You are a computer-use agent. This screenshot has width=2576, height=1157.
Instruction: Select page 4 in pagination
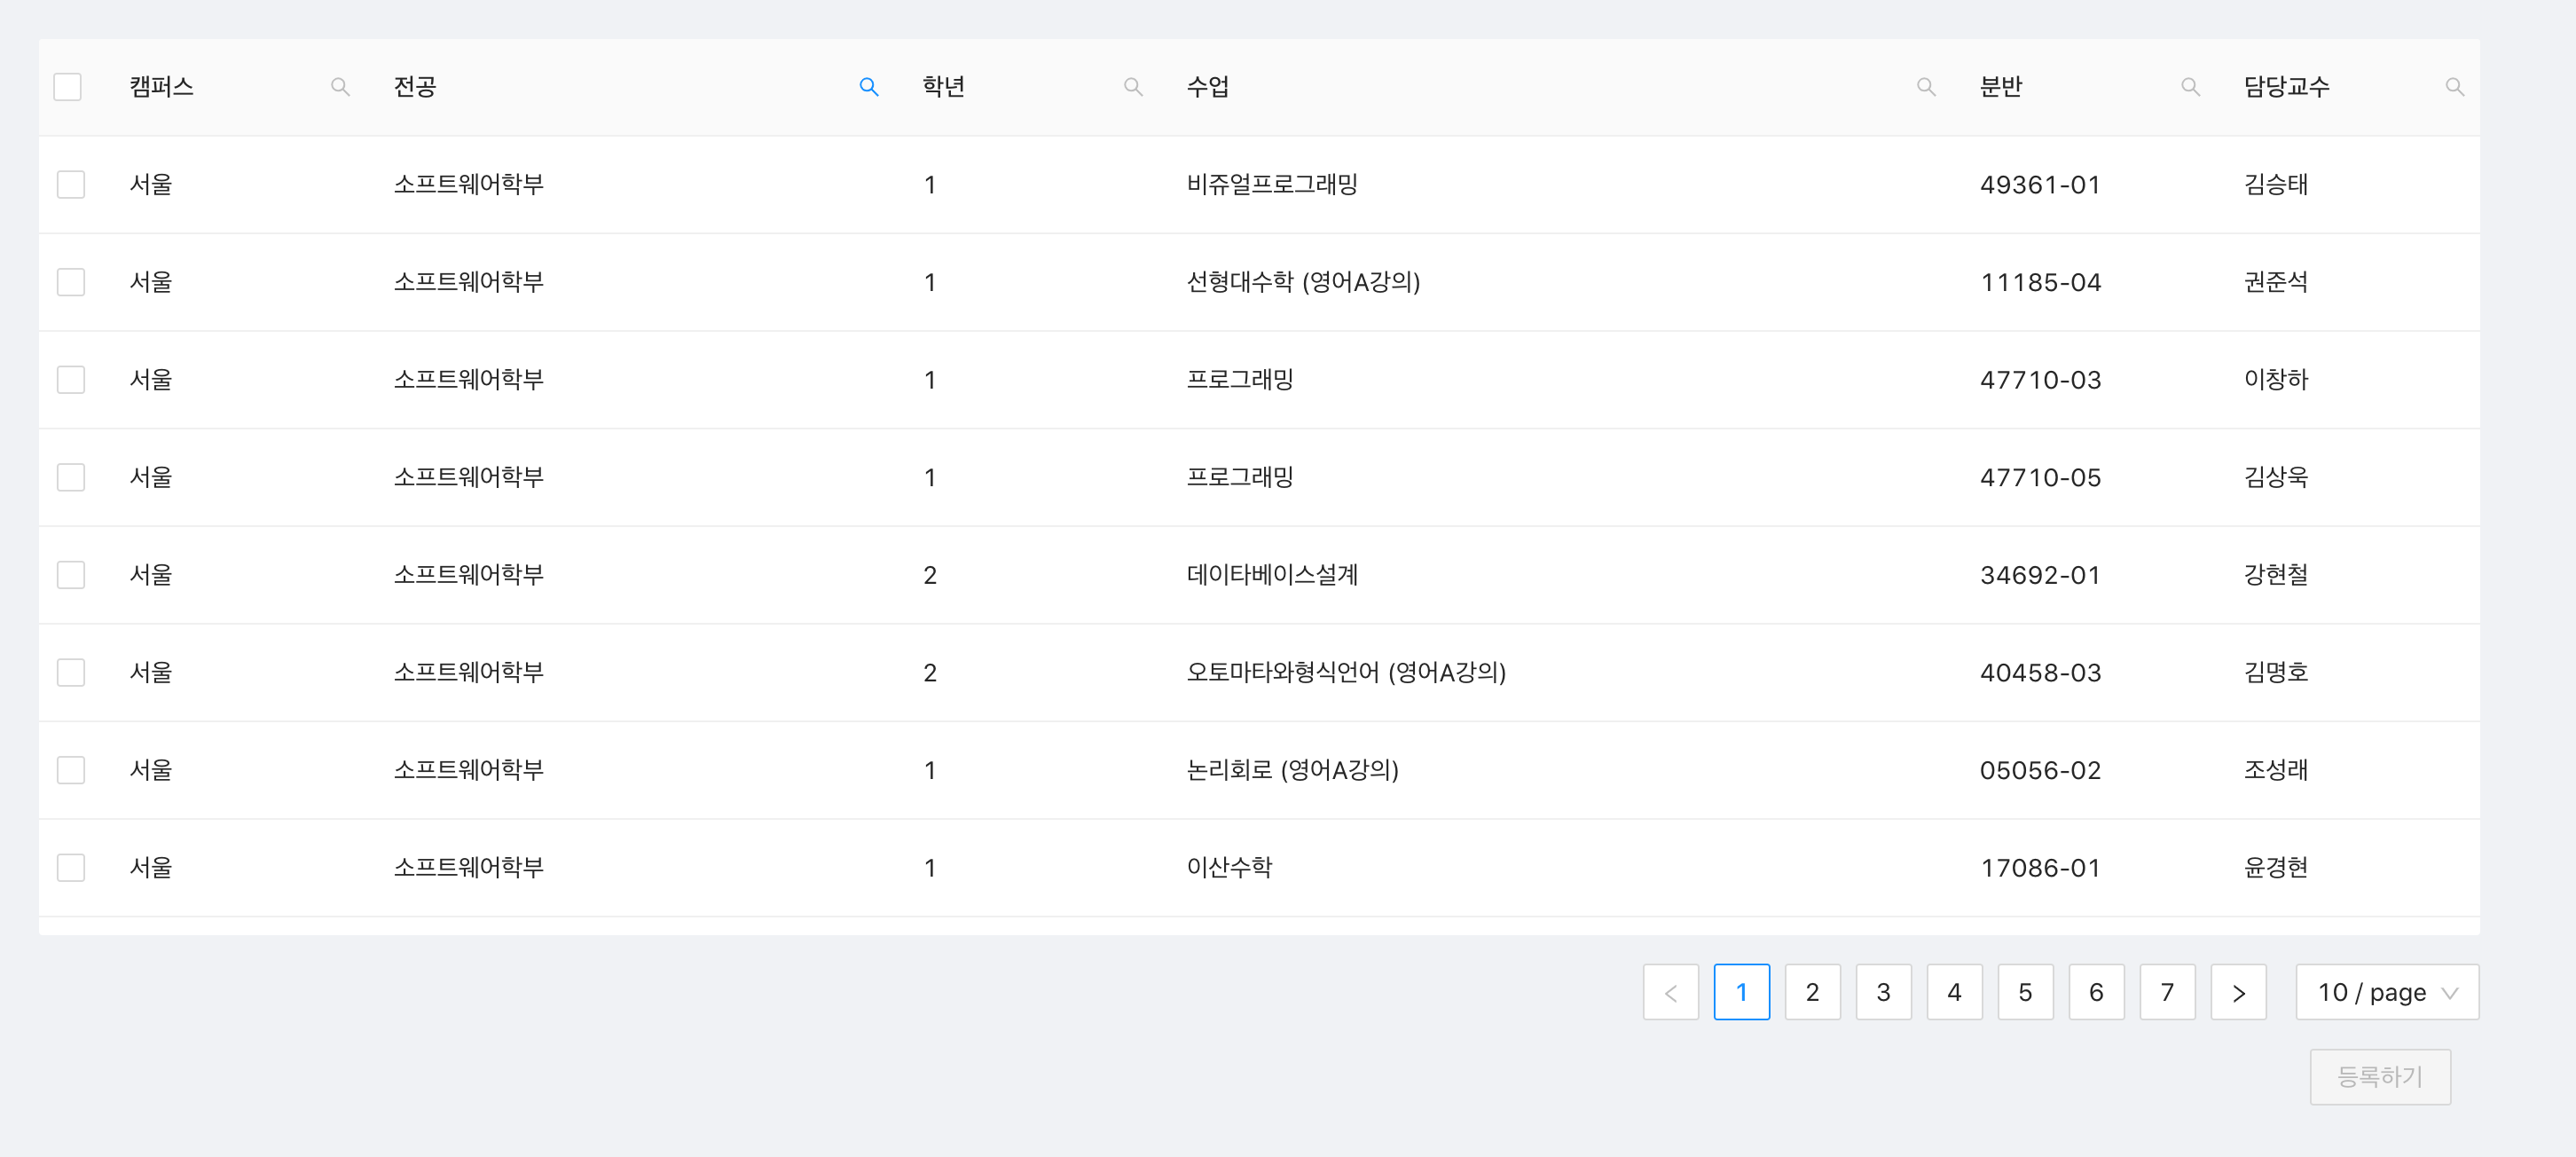[1954, 992]
